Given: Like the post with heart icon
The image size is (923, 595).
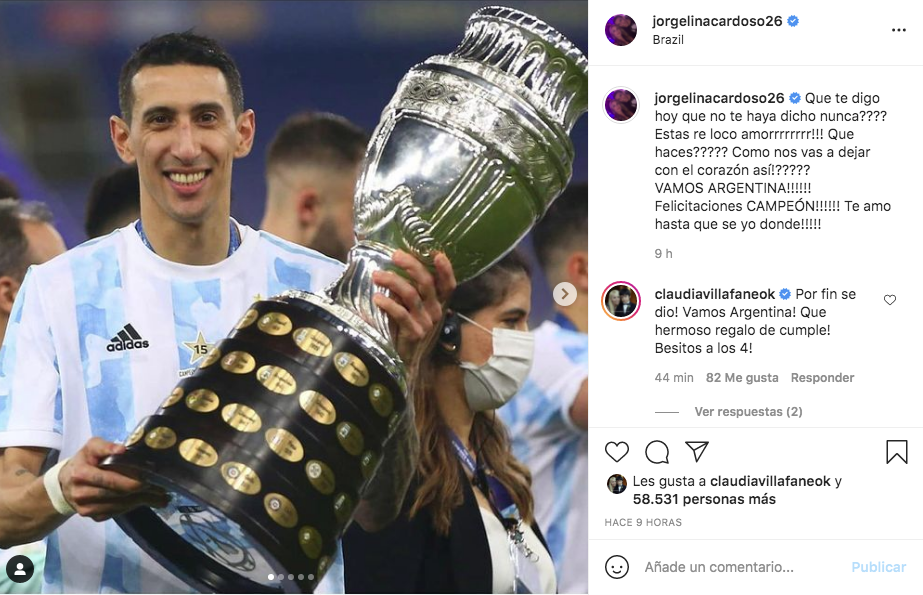Looking at the screenshot, I should point(617,452).
